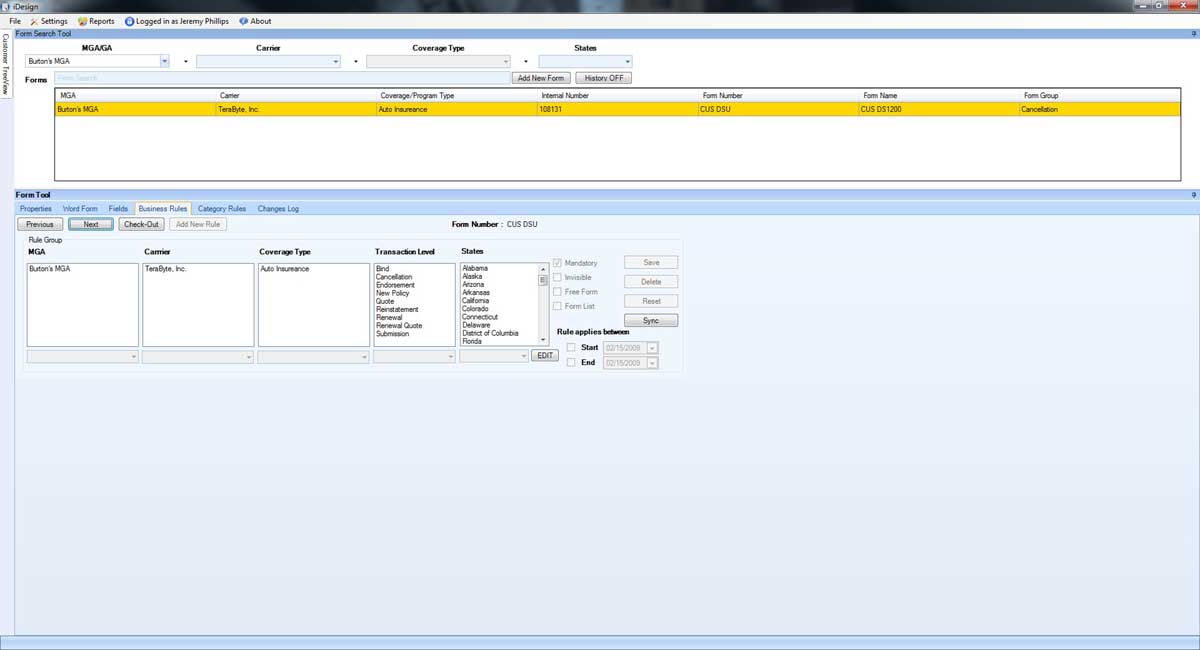Click the Delete button in Rule Group
Image resolution: width=1200 pixels, height=650 pixels.
click(x=651, y=281)
